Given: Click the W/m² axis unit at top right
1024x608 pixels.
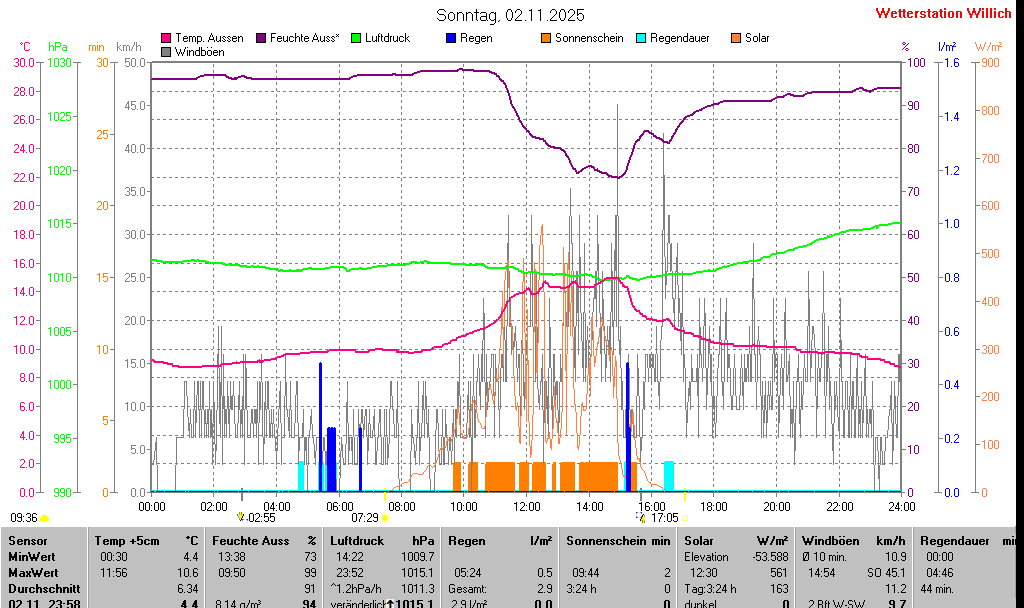Looking at the screenshot, I should [x=988, y=47].
